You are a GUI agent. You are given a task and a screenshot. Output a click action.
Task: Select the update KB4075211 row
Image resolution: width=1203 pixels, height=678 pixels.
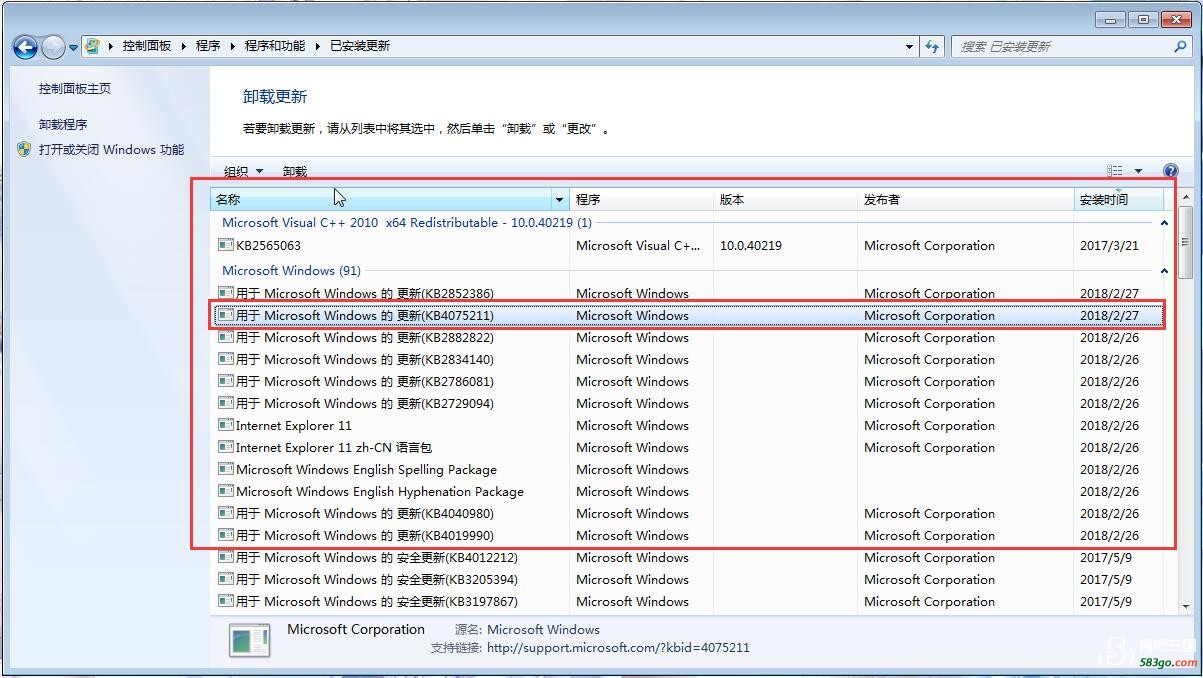pos(688,315)
